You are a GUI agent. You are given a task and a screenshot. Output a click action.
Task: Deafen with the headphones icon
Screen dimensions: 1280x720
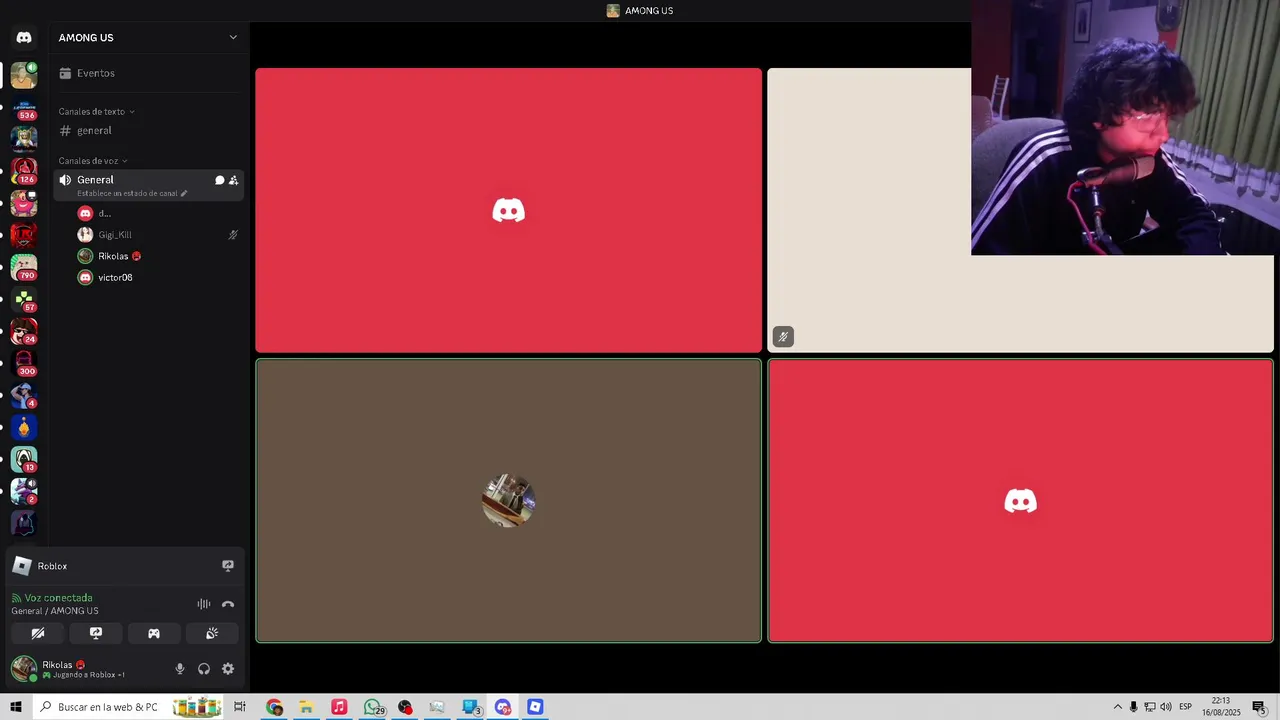click(x=204, y=669)
